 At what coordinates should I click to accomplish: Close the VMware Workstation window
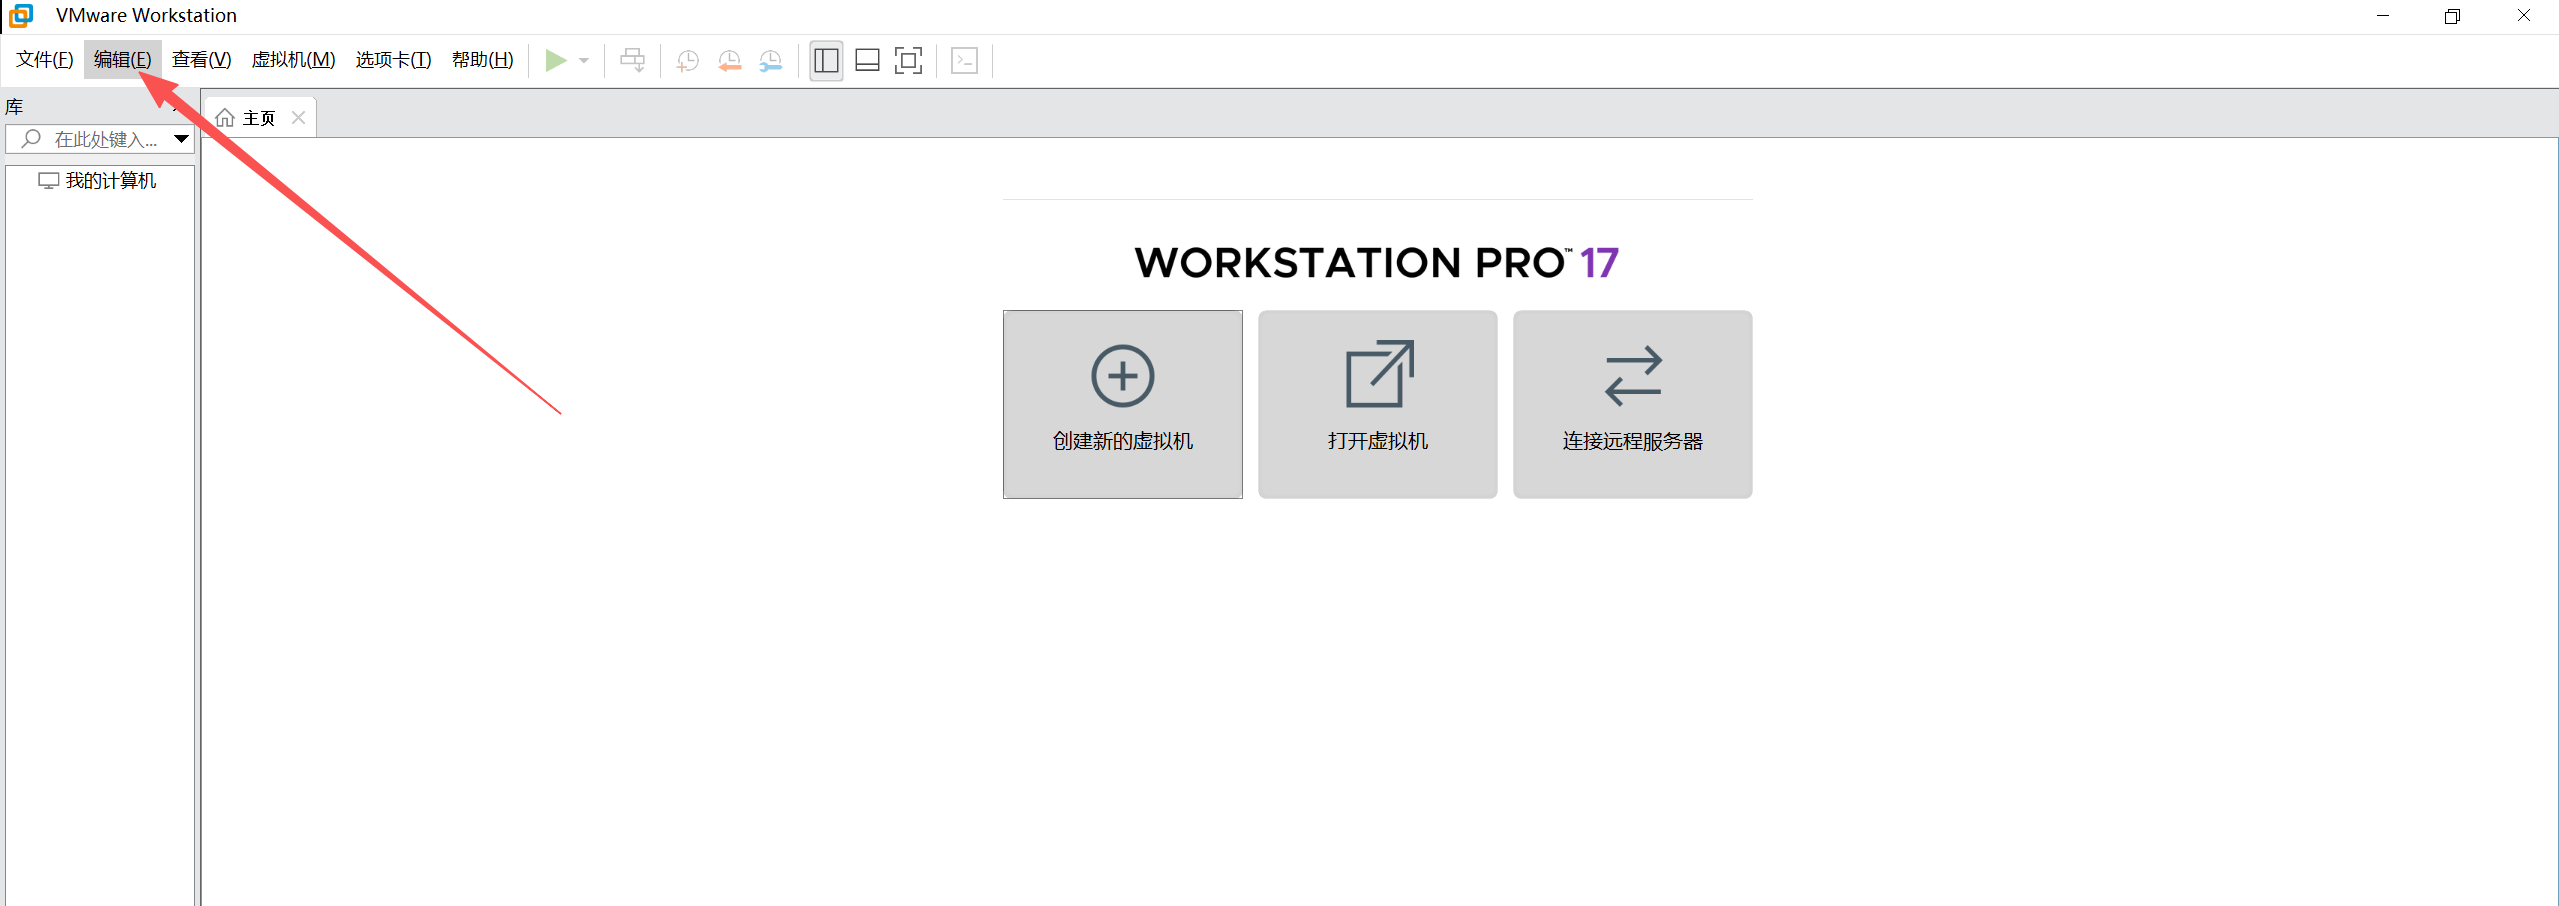tap(2523, 16)
